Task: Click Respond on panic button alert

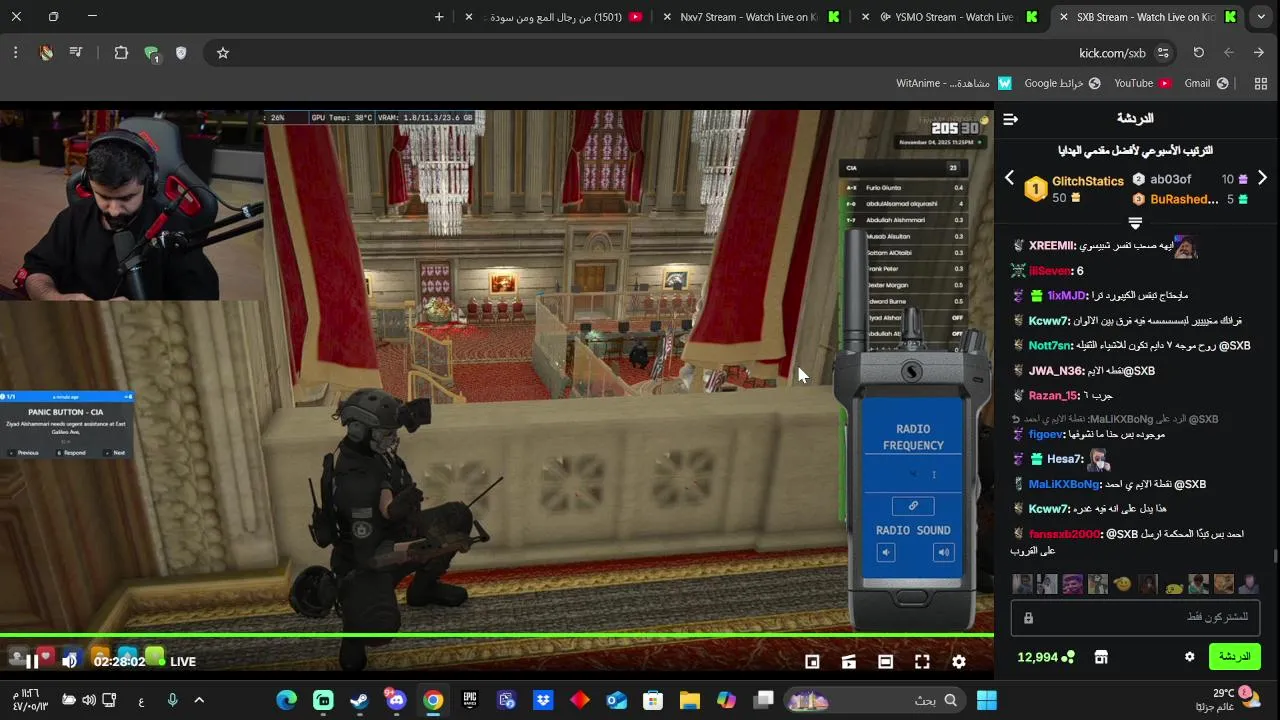Action: [x=72, y=453]
